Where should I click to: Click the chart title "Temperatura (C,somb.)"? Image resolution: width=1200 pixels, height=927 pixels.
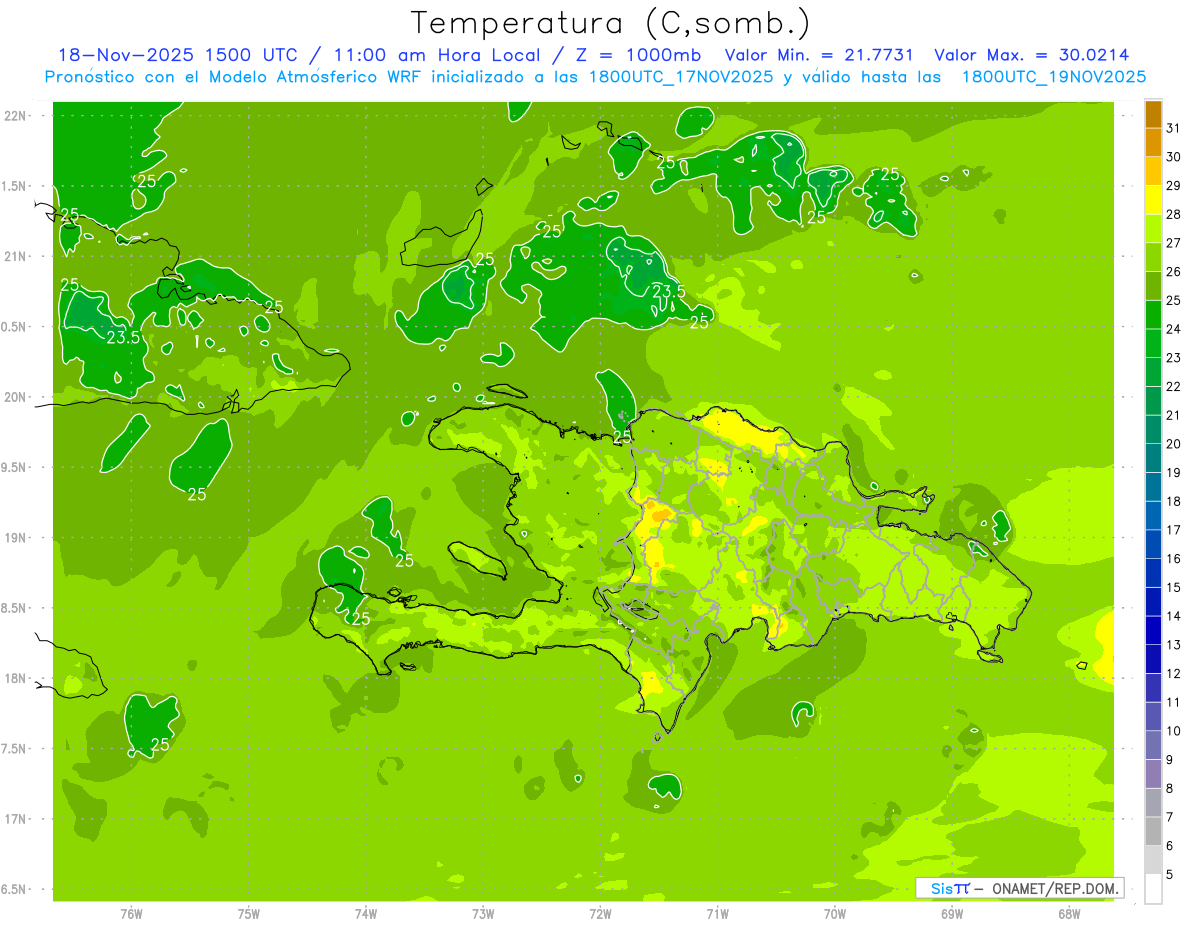(x=611, y=22)
